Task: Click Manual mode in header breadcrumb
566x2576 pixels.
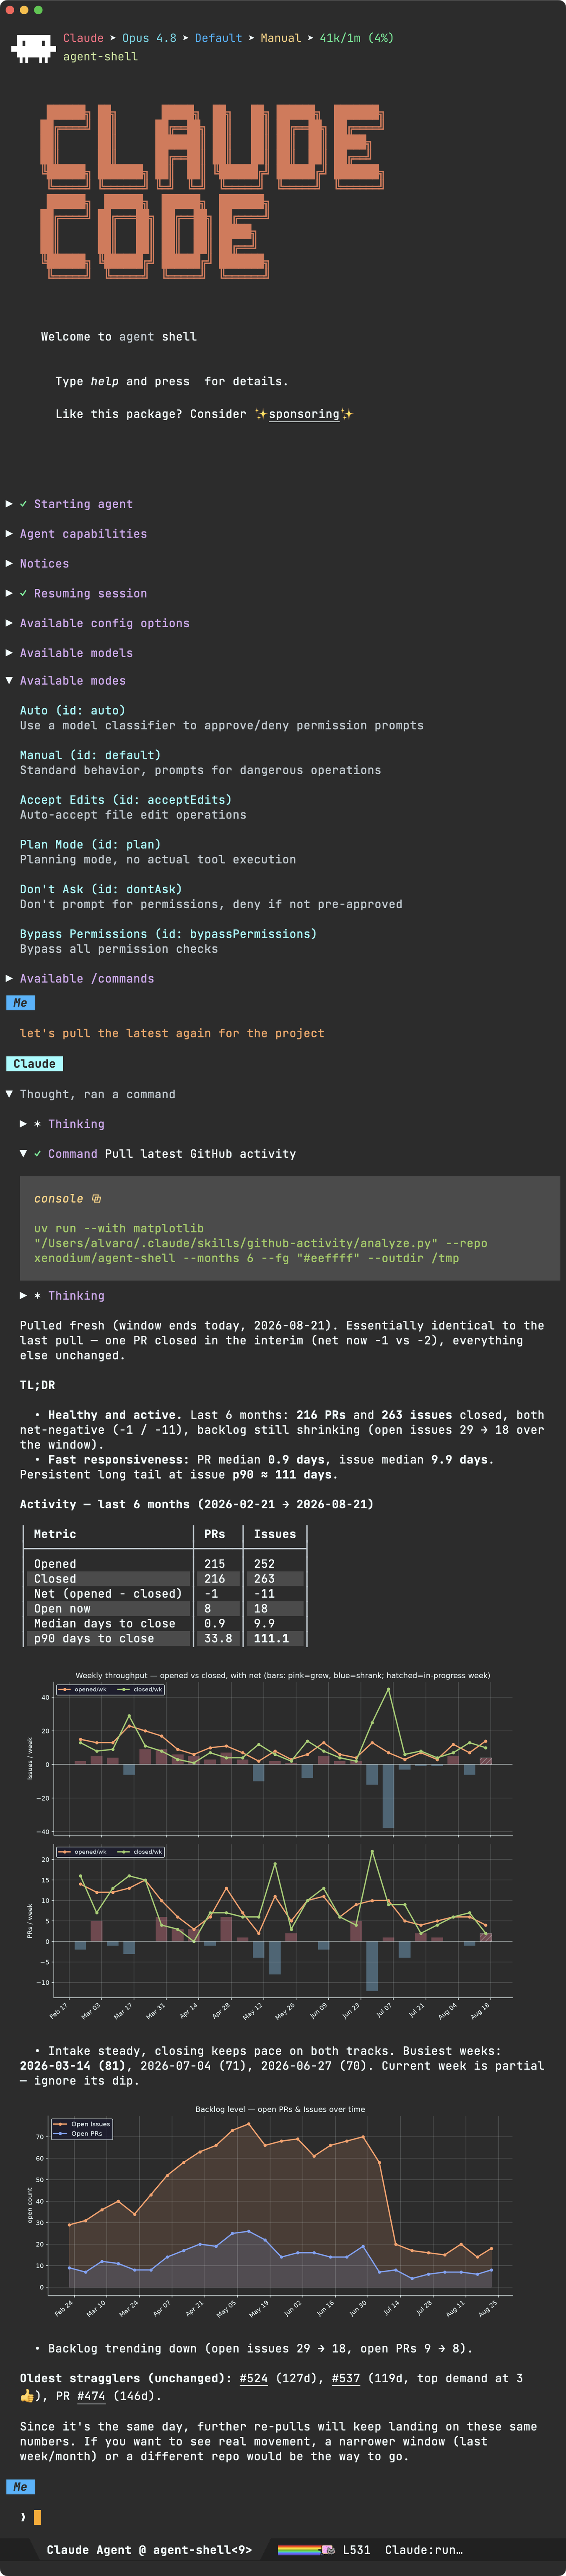Action: click(281, 38)
